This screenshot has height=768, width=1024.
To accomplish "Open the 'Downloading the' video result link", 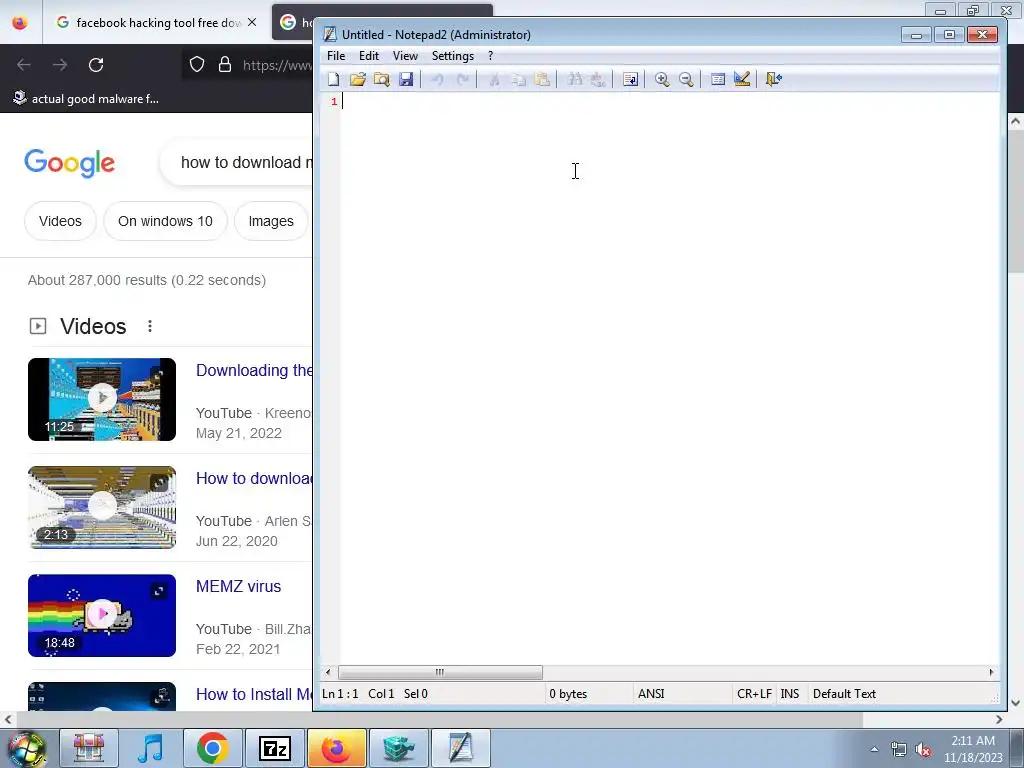I will pyautogui.click(x=254, y=370).
